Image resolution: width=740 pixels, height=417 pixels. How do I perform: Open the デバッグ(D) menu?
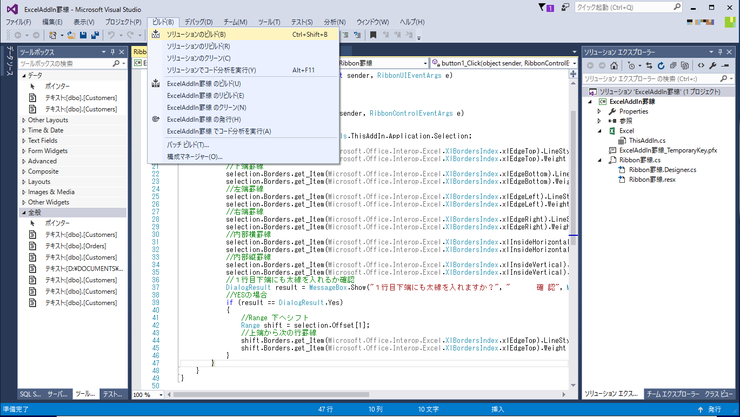pos(198,22)
